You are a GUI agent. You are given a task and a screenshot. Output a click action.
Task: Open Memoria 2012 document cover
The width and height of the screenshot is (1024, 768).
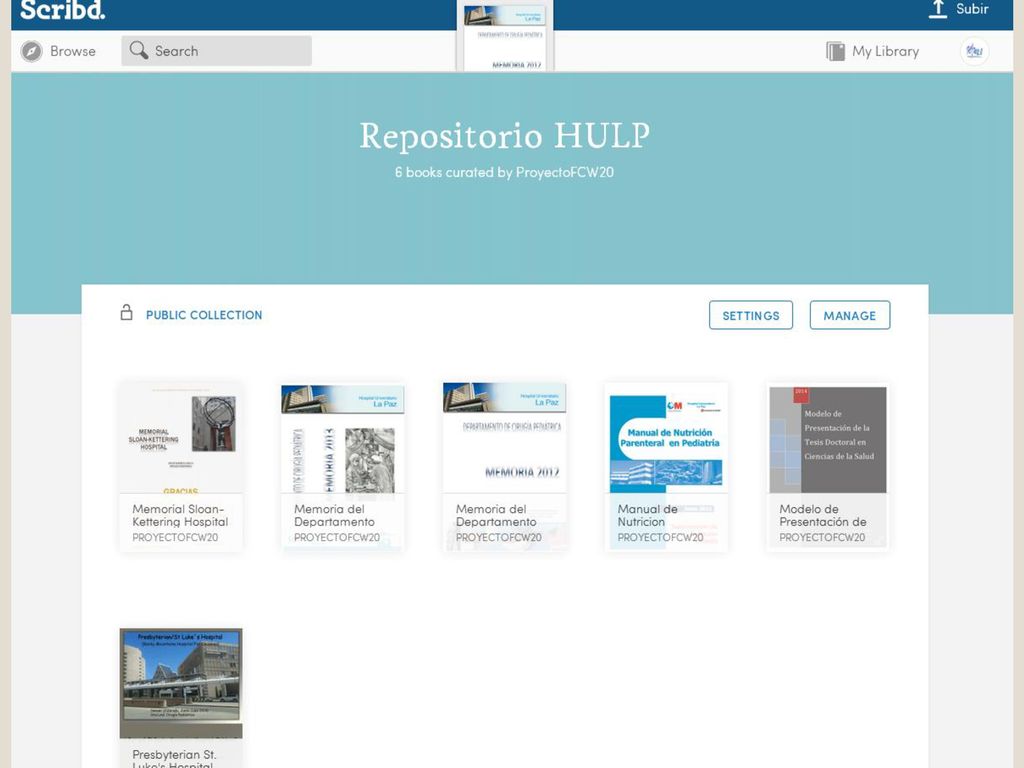(504, 438)
